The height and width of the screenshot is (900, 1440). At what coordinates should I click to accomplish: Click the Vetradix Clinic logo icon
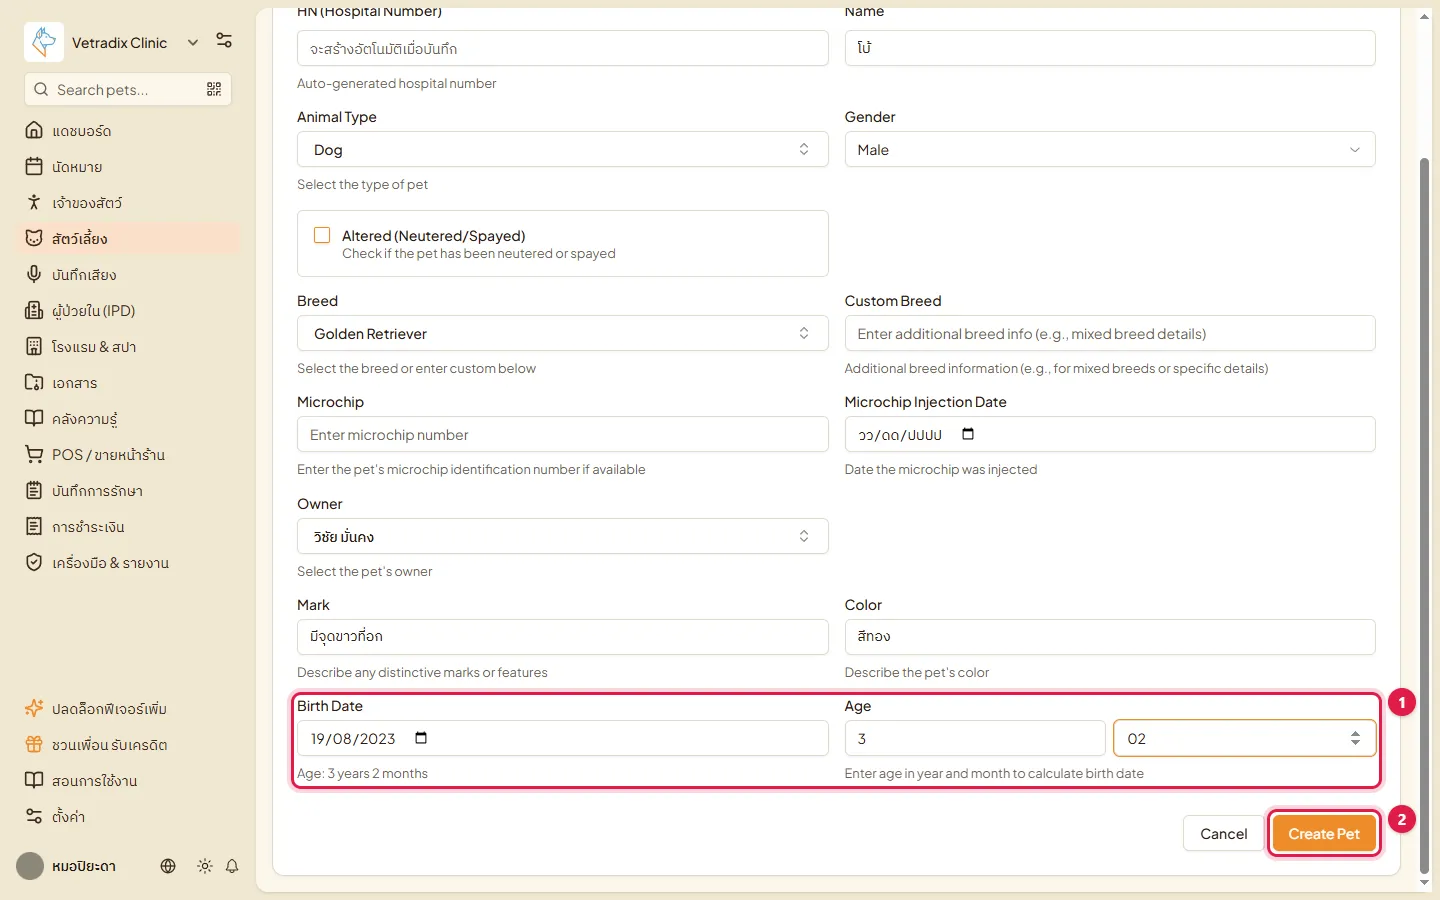[x=44, y=42]
